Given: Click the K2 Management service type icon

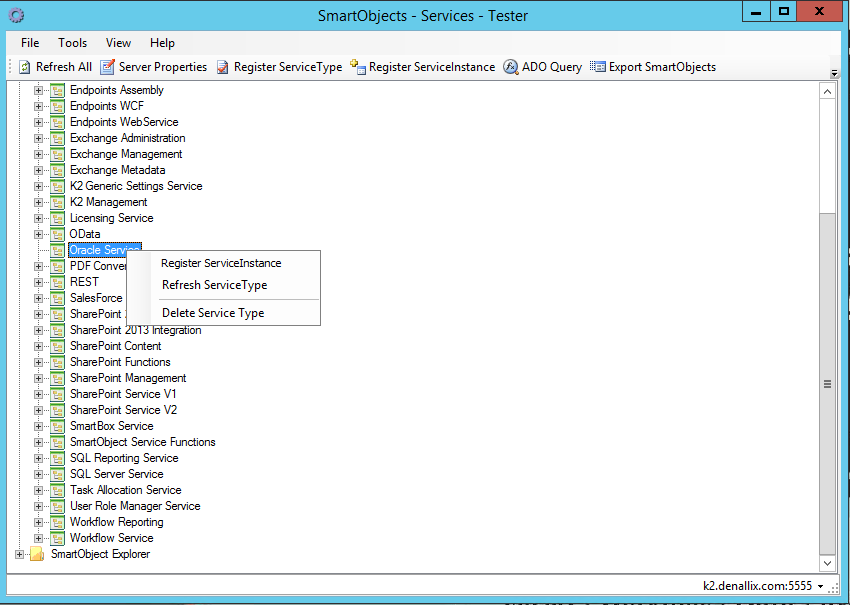Looking at the screenshot, I should [x=57, y=202].
